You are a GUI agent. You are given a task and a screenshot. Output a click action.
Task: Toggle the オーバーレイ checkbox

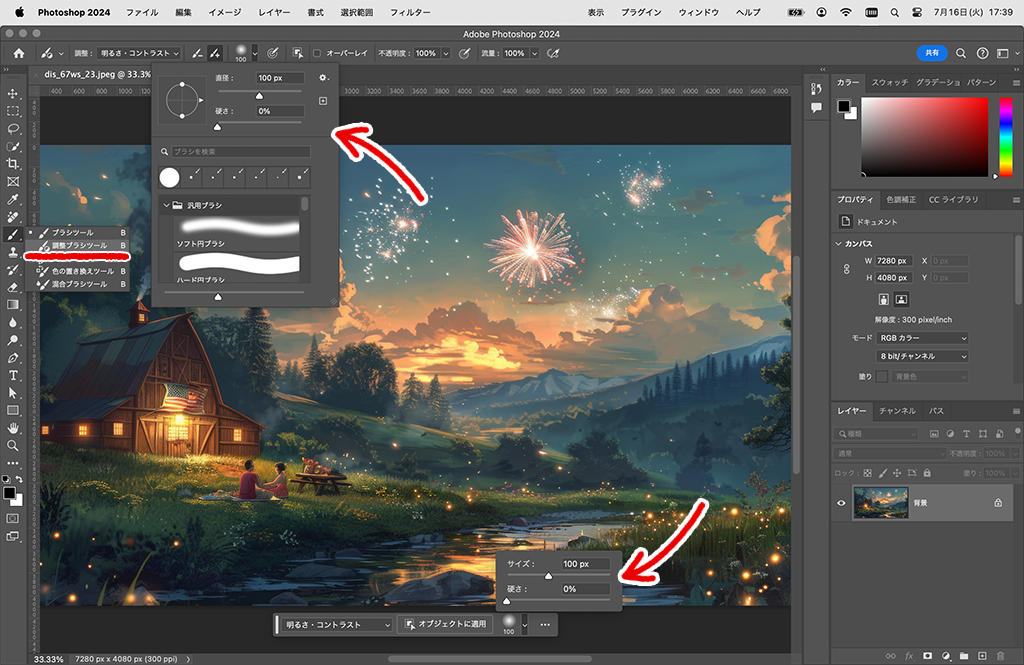[x=317, y=54]
